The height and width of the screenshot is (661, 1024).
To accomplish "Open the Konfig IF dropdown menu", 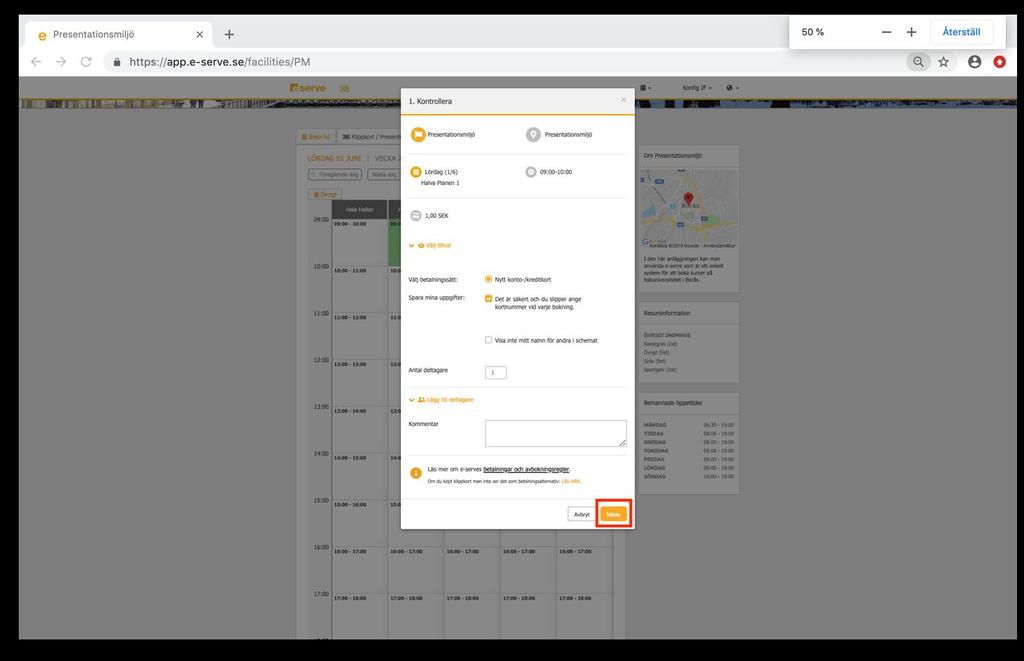I will tap(697, 88).
